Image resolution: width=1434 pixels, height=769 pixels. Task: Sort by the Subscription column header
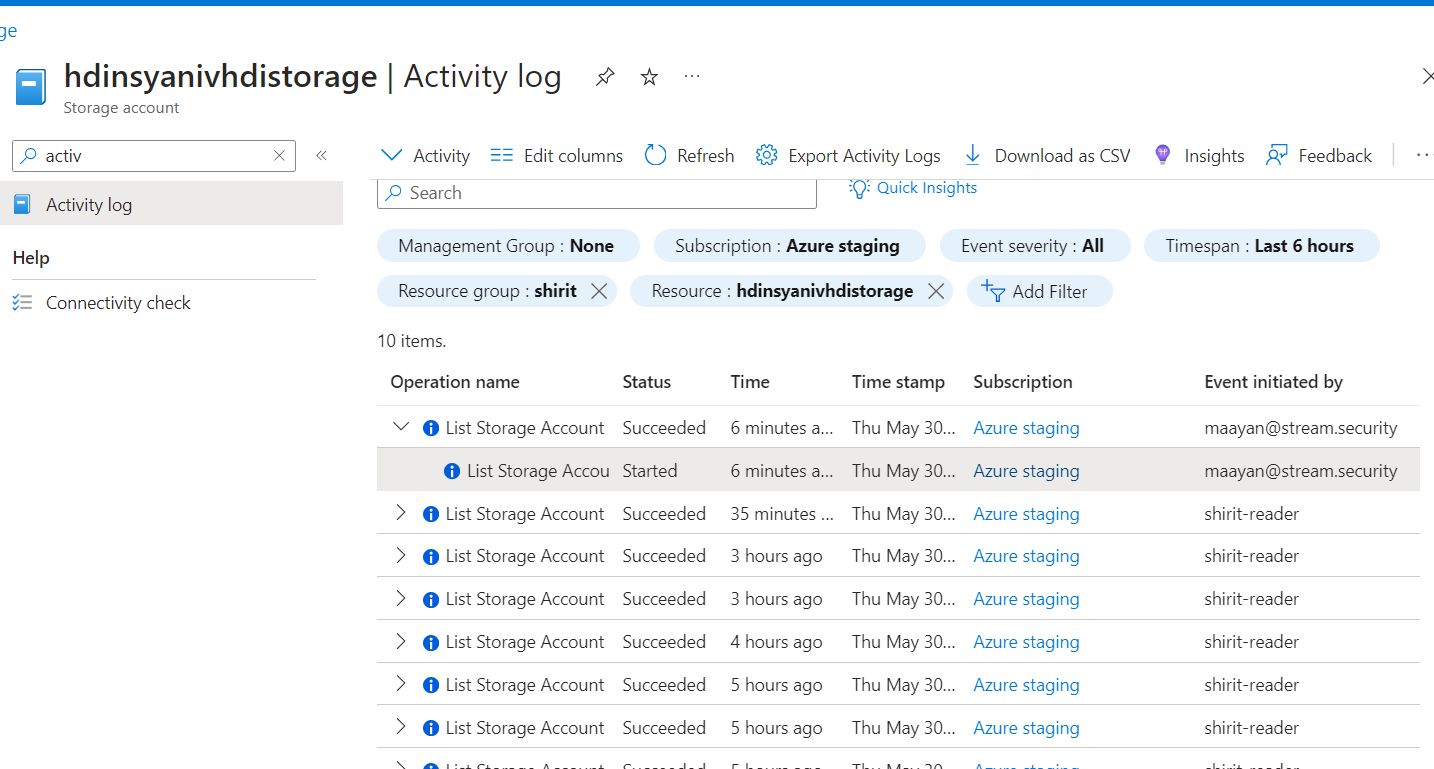[1023, 382]
